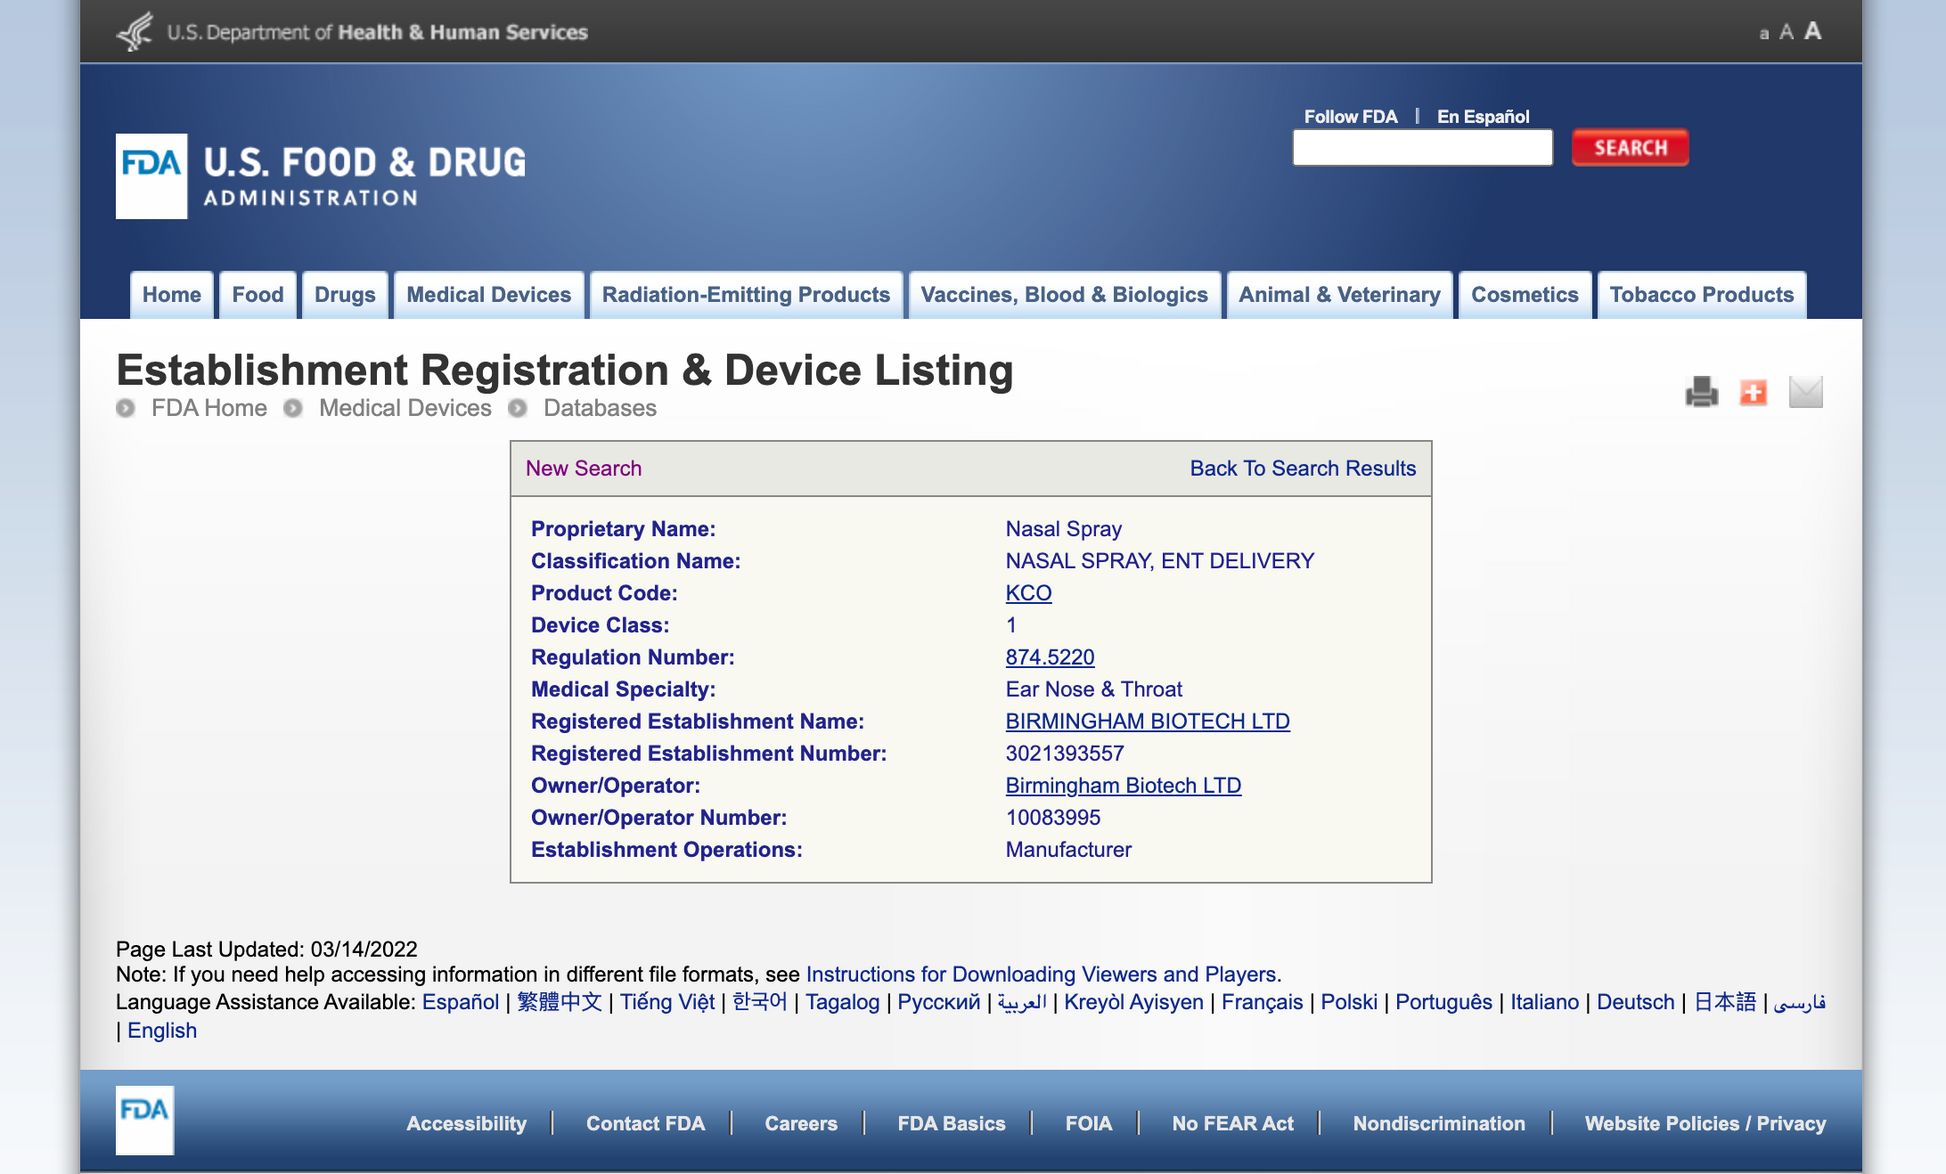Open Careers footer link

point(801,1124)
